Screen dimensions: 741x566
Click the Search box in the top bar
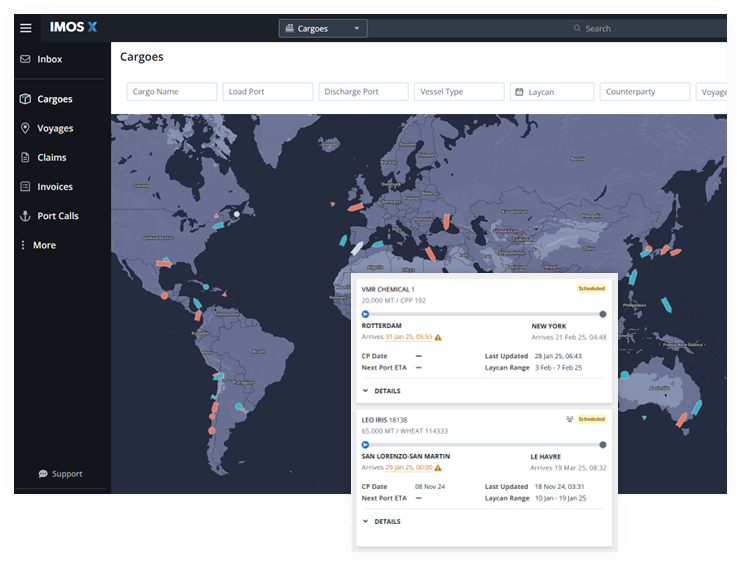coord(650,28)
